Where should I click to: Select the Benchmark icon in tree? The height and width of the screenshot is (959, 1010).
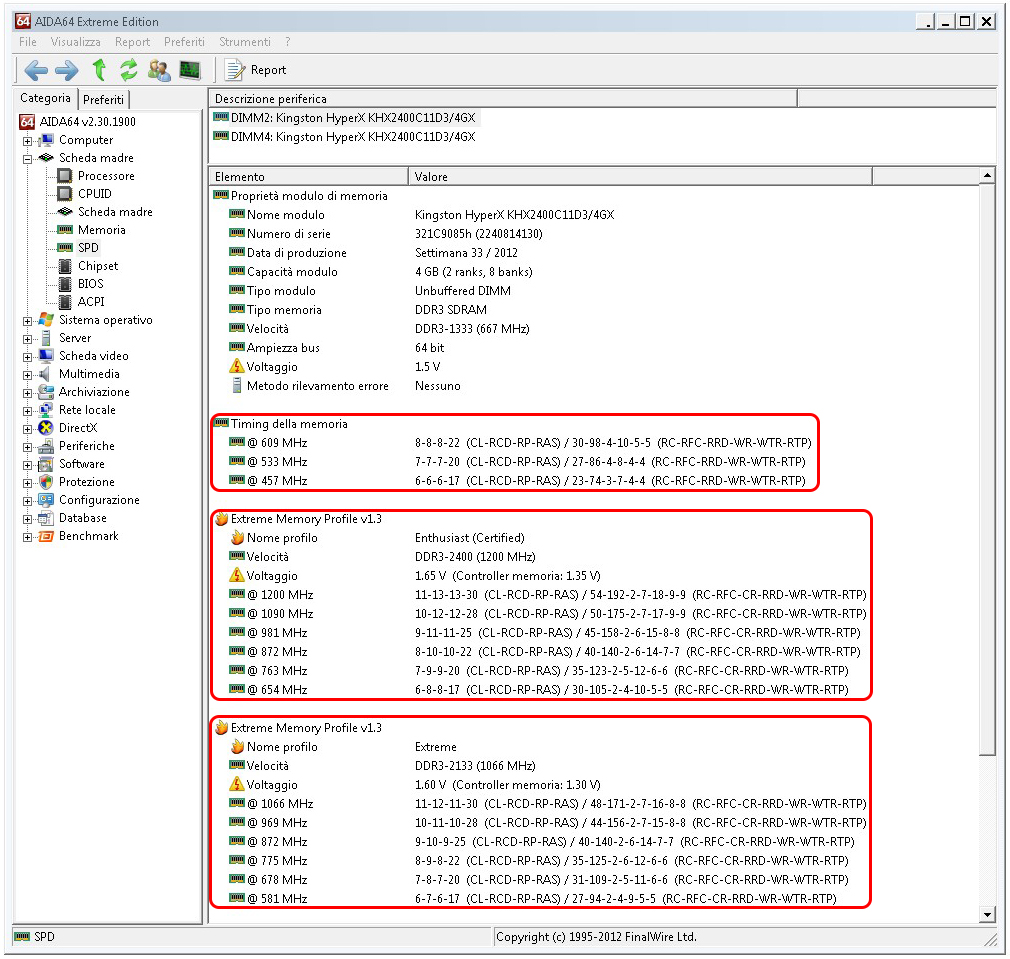[46, 536]
